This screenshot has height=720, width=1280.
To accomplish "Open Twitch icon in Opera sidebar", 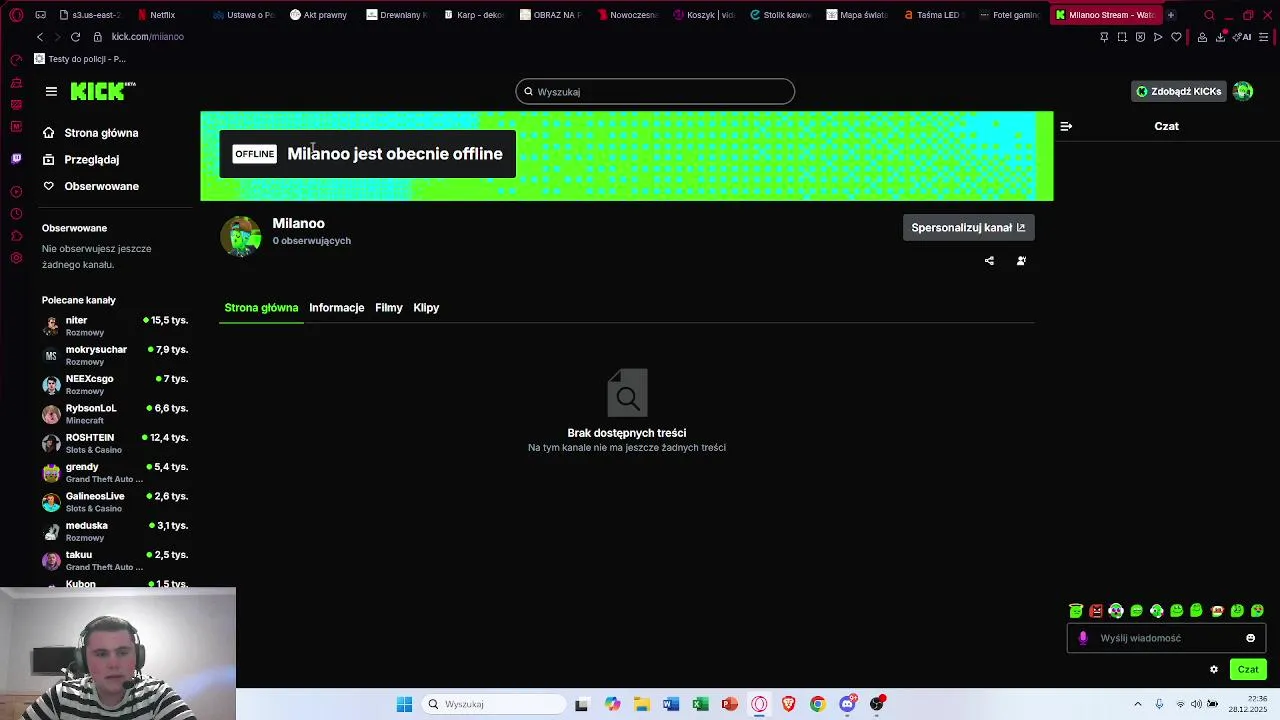I will (x=16, y=158).
